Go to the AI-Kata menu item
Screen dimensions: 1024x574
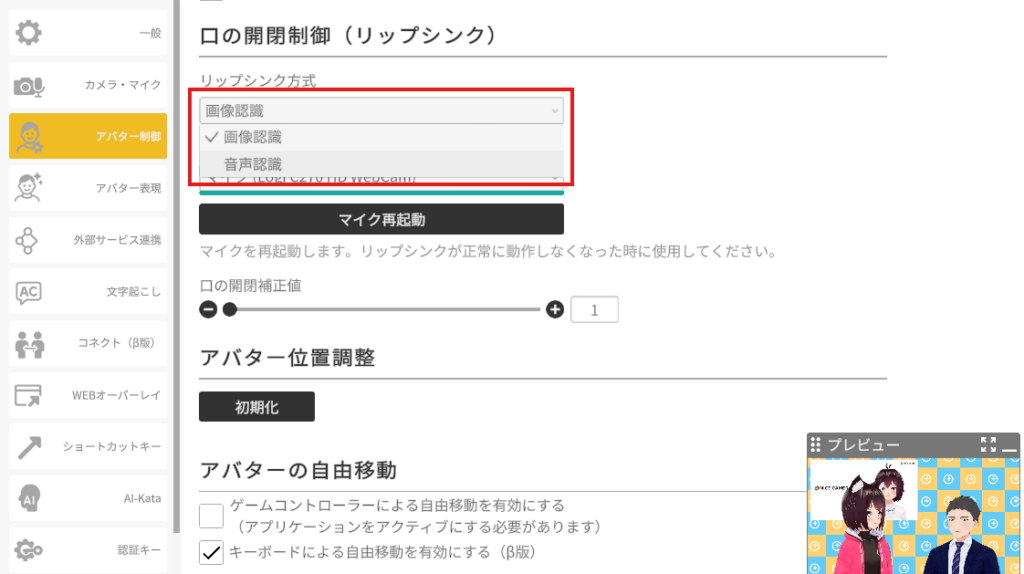click(88, 498)
